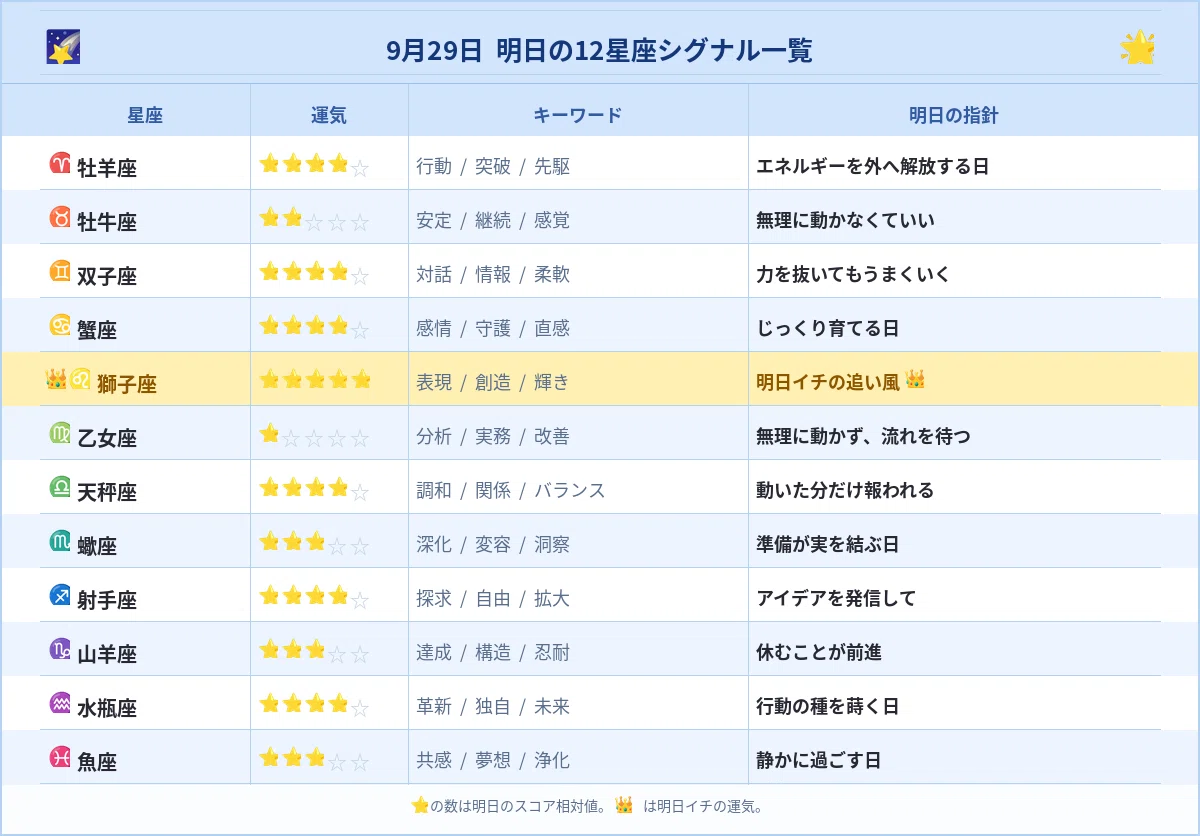This screenshot has width=1200, height=836.
Task: Select the 双子座 sign name
Action: (x=107, y=276)
